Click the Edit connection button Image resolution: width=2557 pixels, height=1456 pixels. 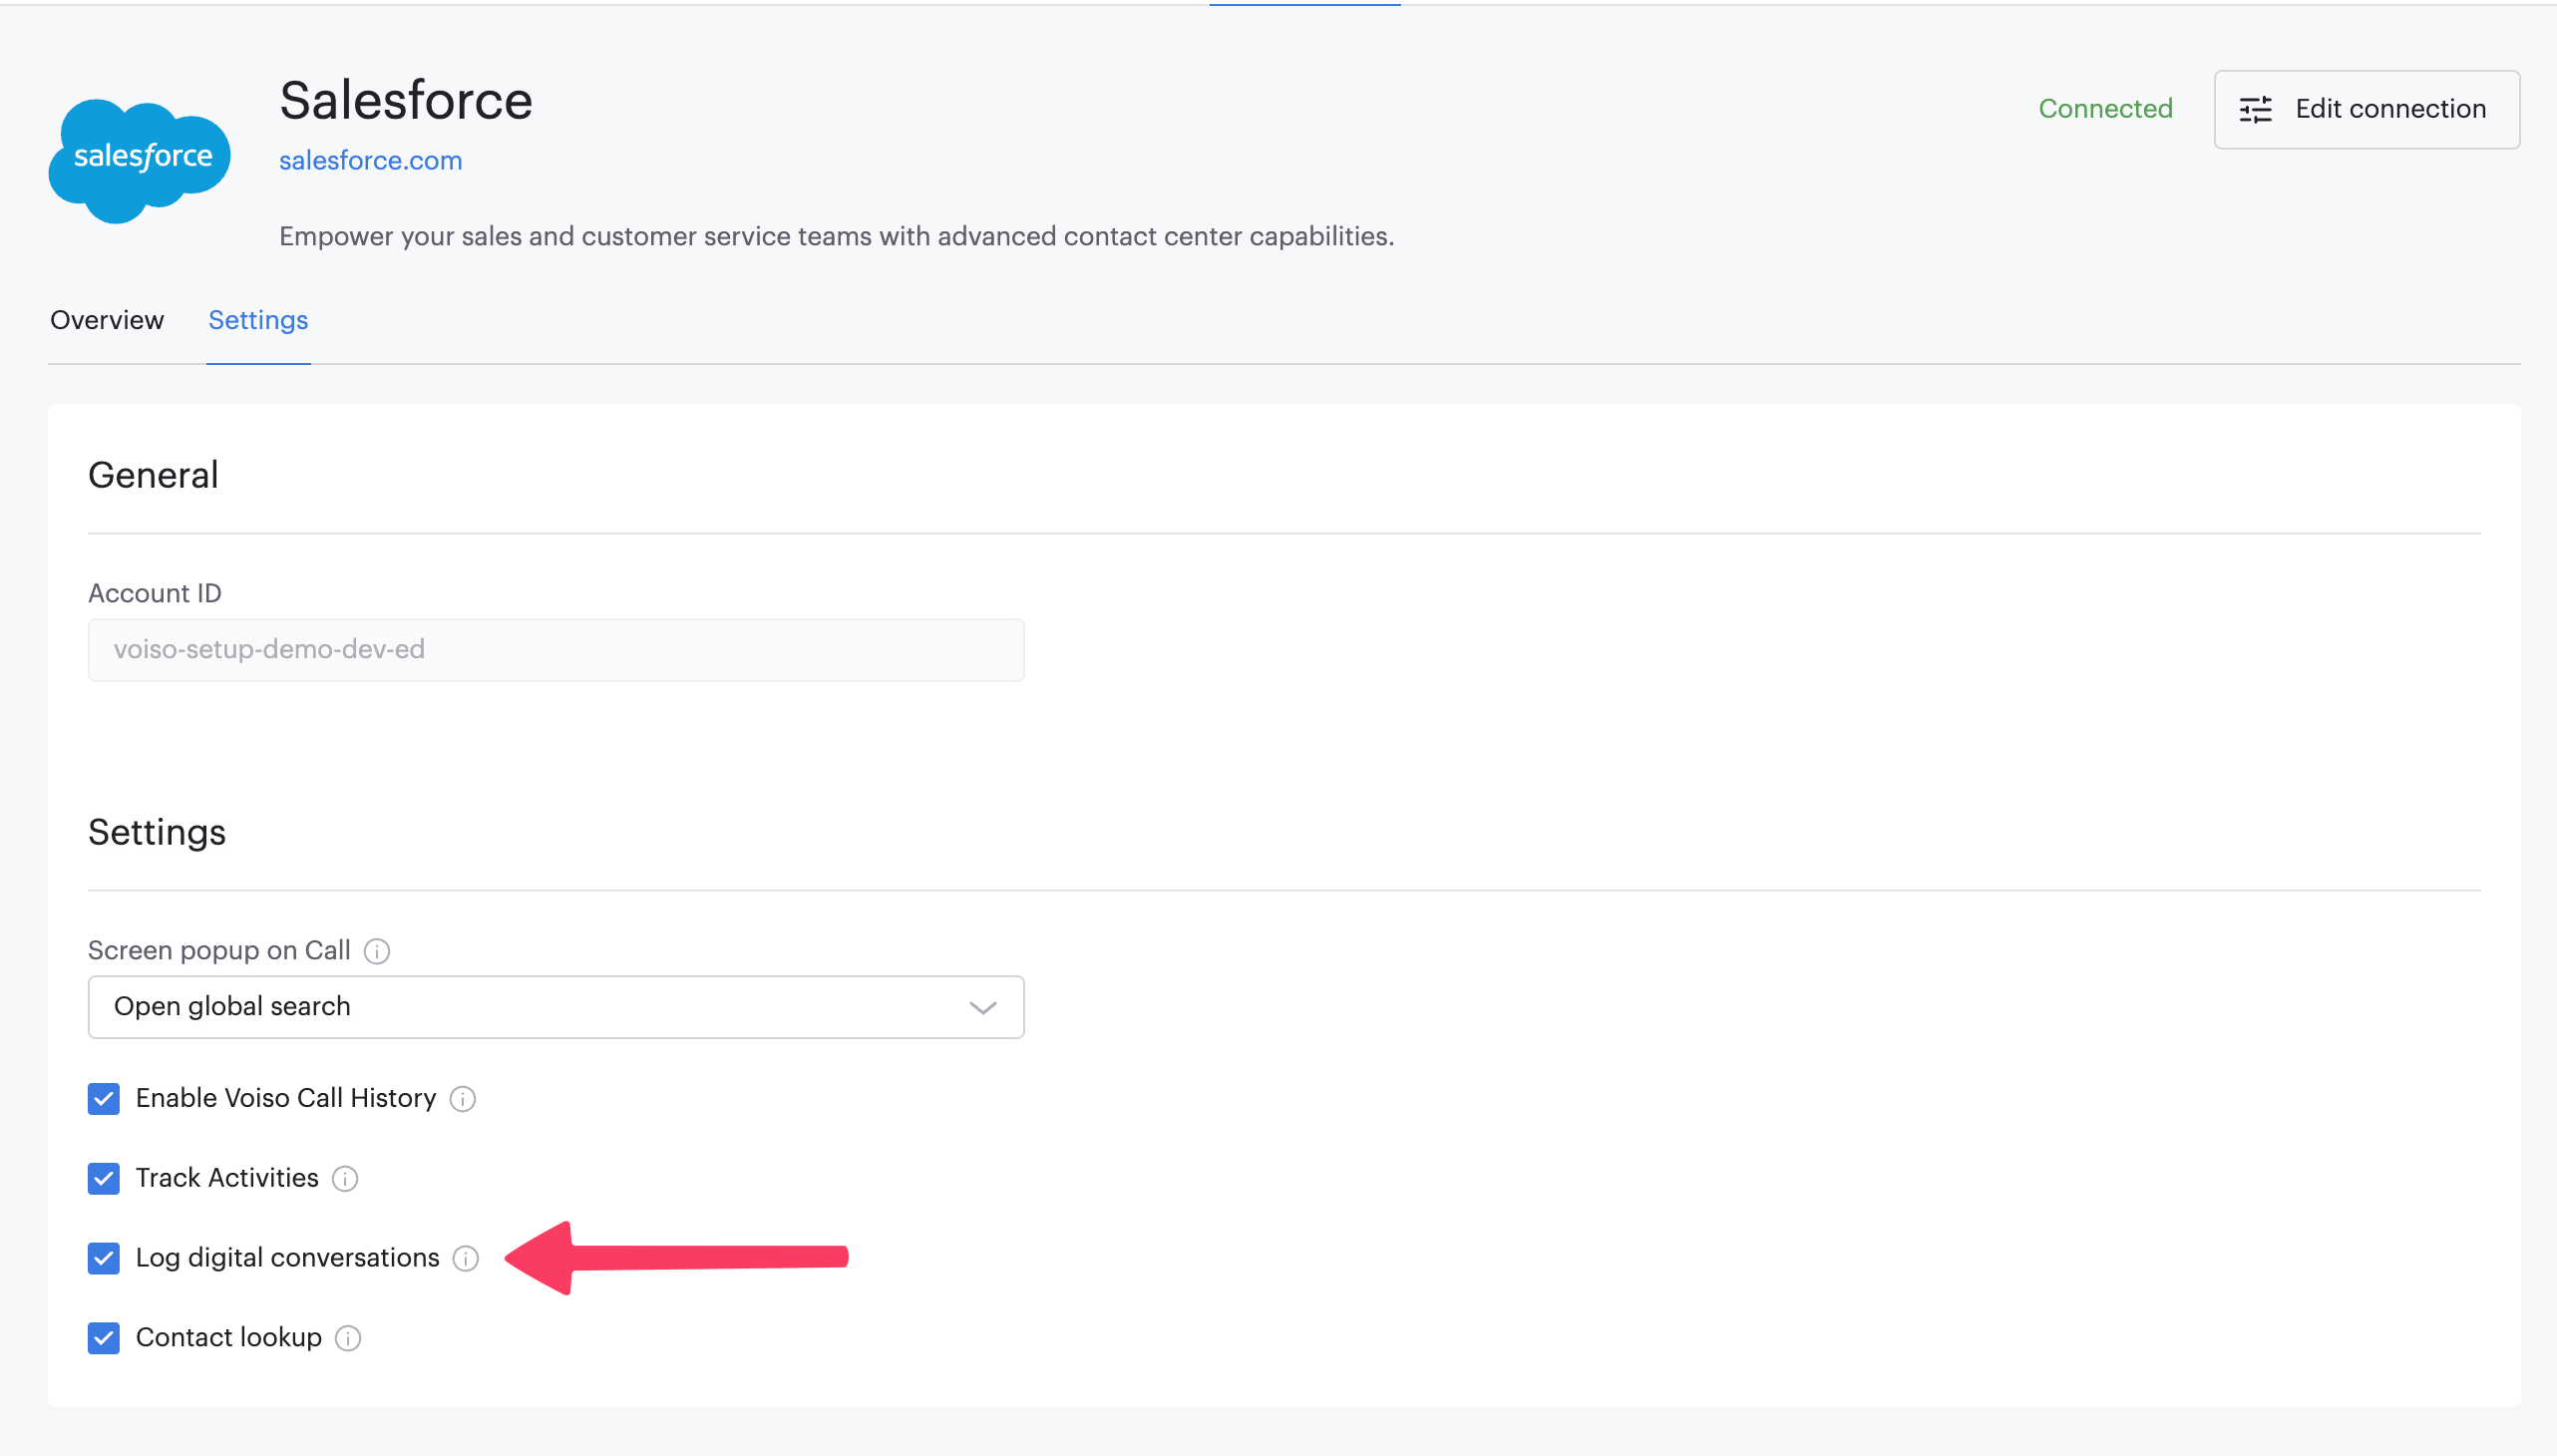tap(2366, 109)
